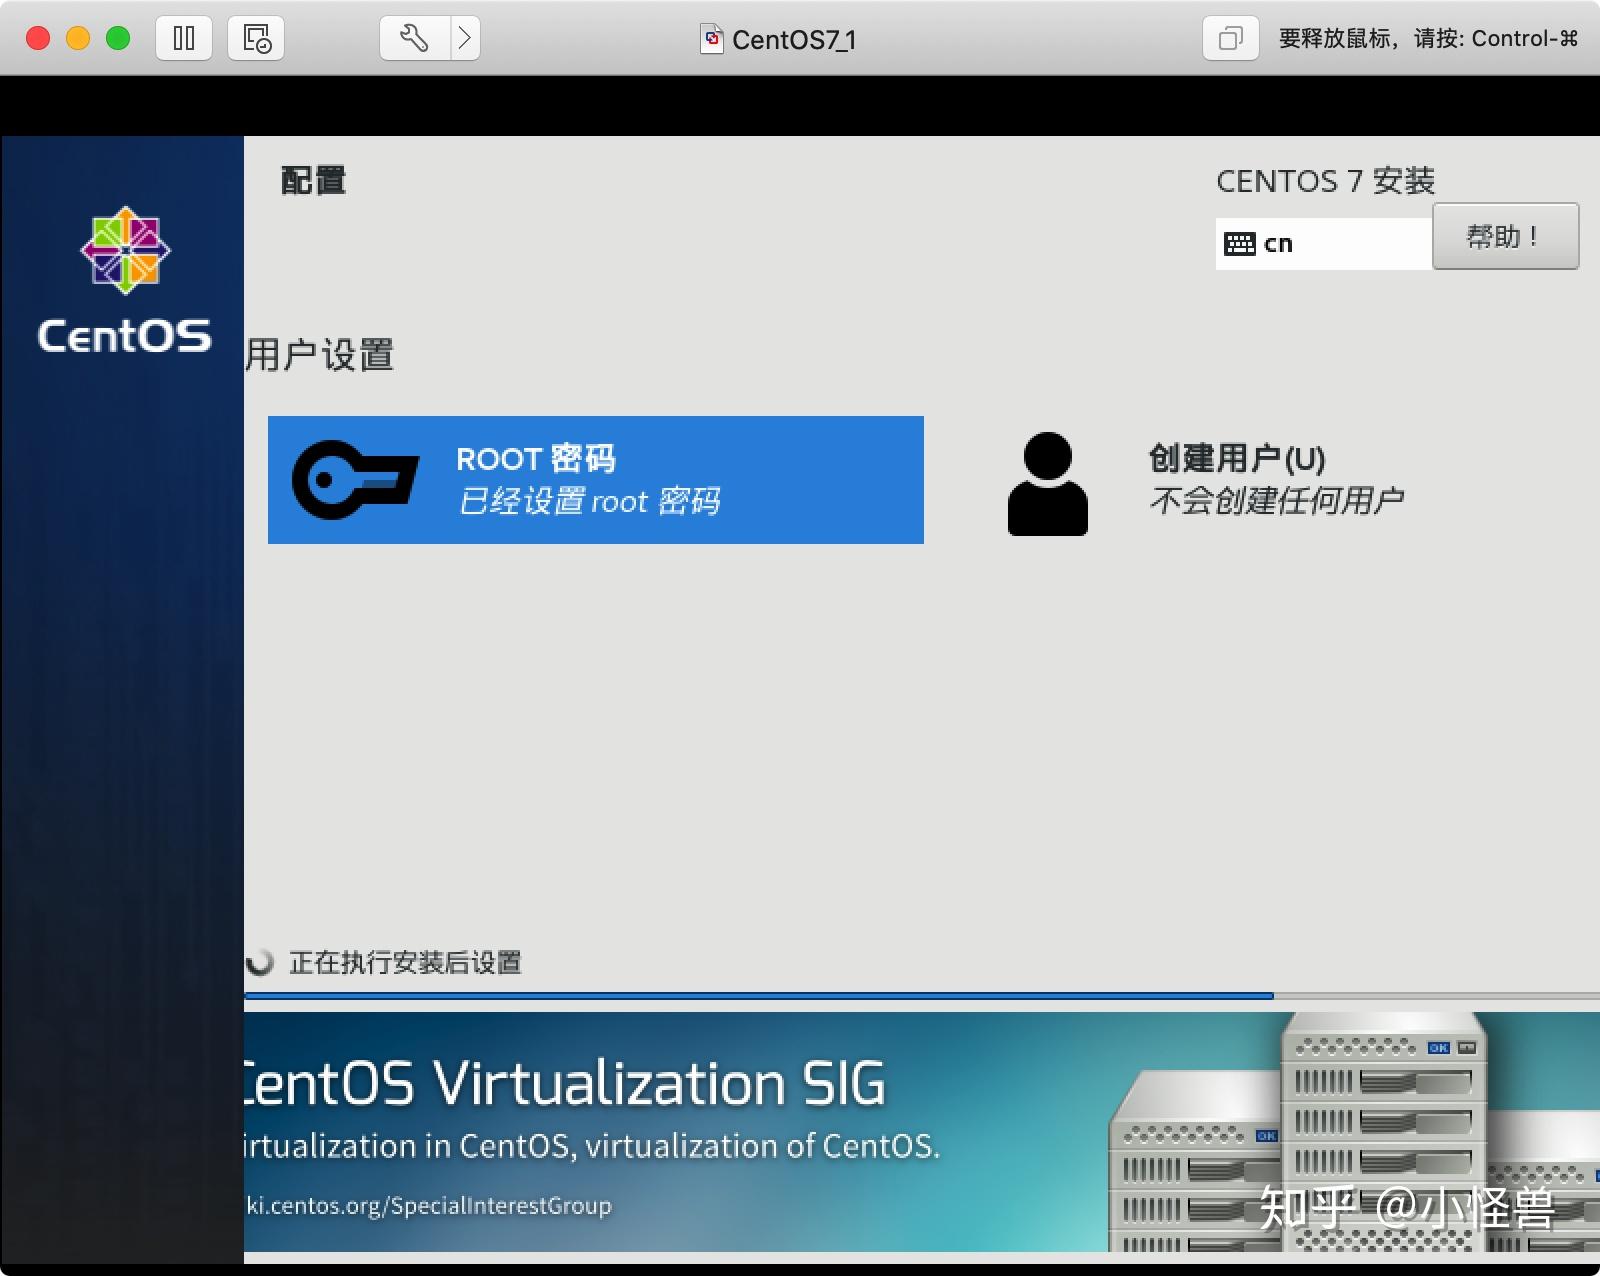Screen dimensions: 1600x1276
Task: Click the keyboard icon beside cn
Action: click(1240, 244)
